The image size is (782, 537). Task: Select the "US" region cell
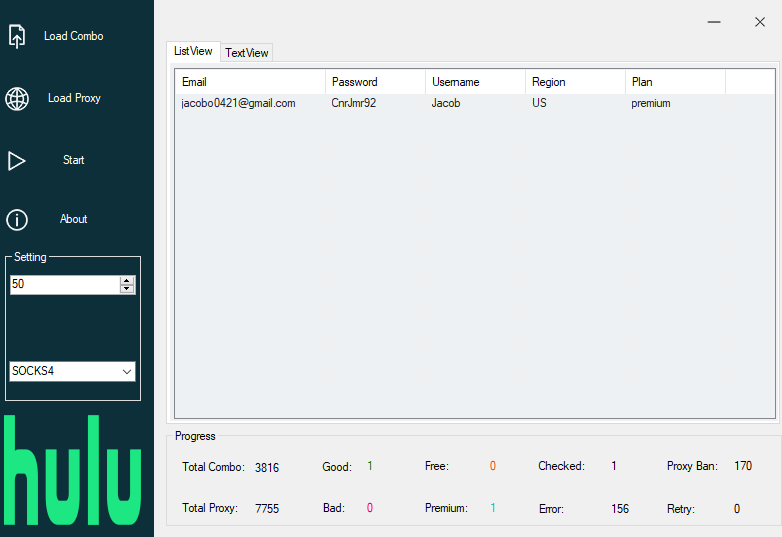[x=539, y=103]
